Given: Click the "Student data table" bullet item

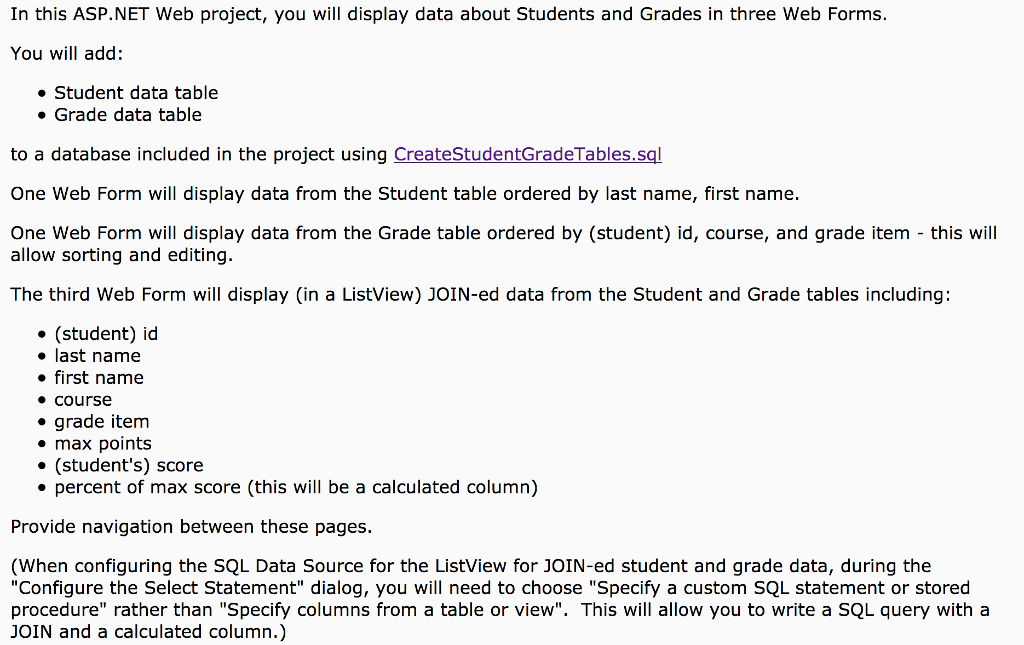Looking at the screenshot, I should click(x=136, y=93).
